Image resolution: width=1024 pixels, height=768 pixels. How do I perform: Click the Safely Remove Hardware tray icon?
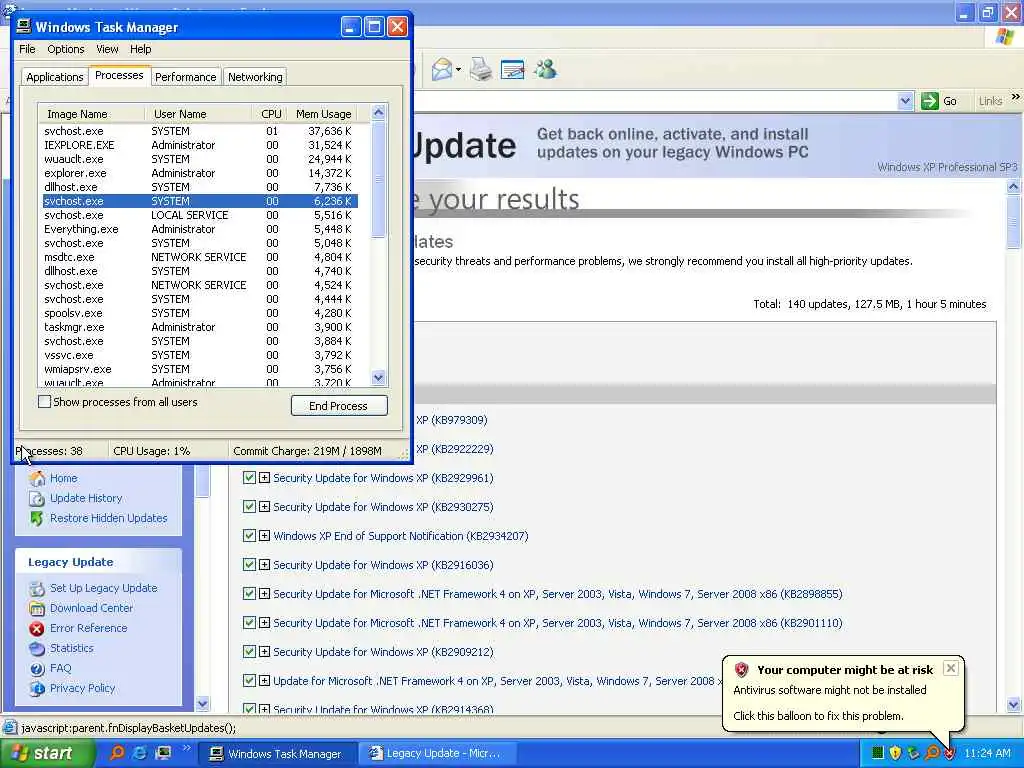(x=913, y=753)
